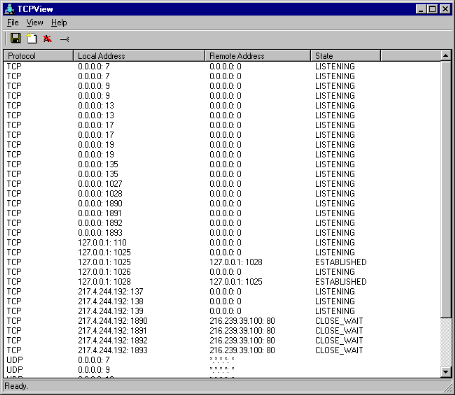Click remote 216.239.39.100:80 in 217.4.244.192:1891 row
This screenshot has height=395, width=455.
click(242, 331)
